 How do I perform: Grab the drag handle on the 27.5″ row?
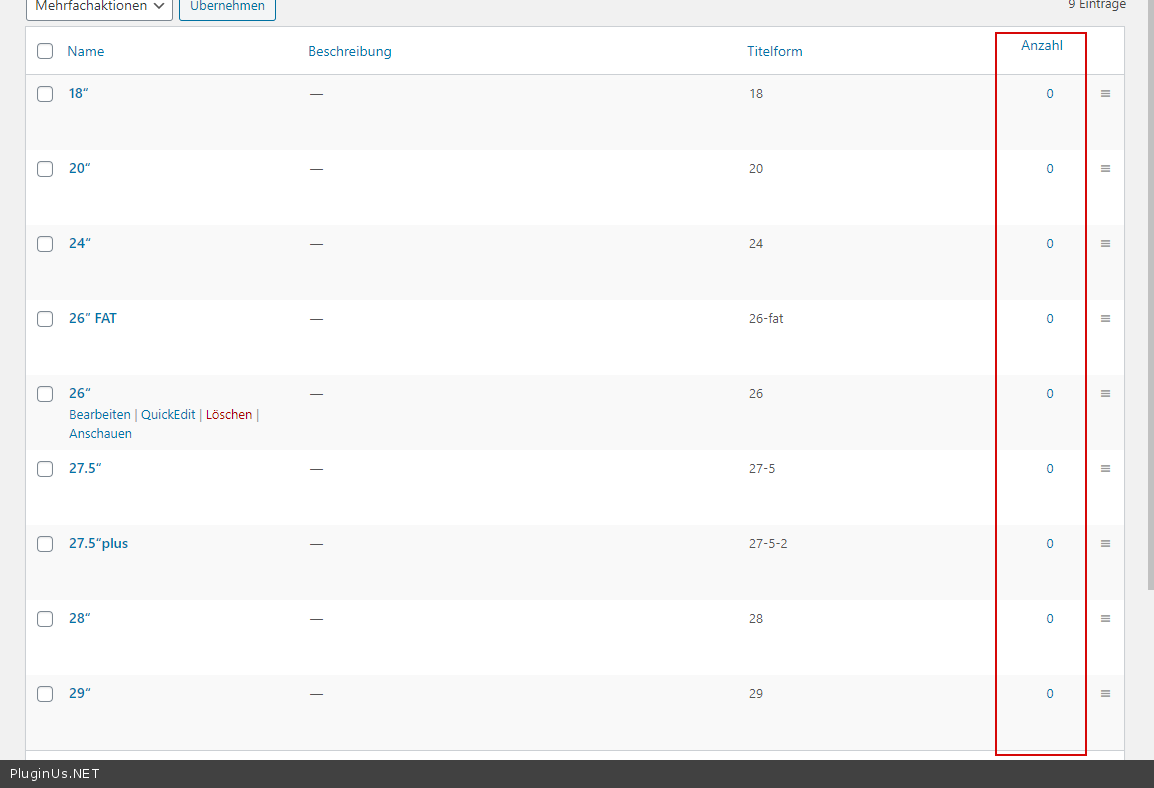coord(1105,469)
